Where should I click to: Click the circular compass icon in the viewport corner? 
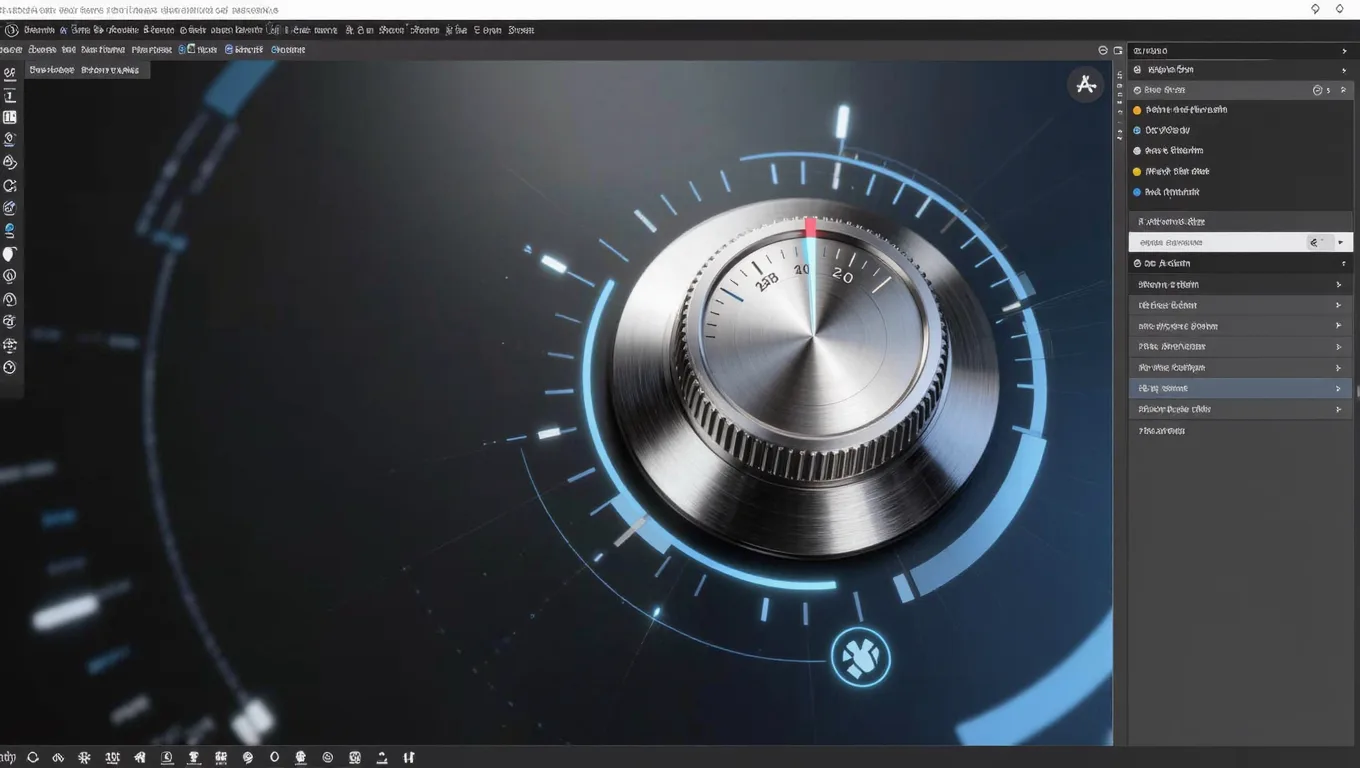[x=1085, y=85]
